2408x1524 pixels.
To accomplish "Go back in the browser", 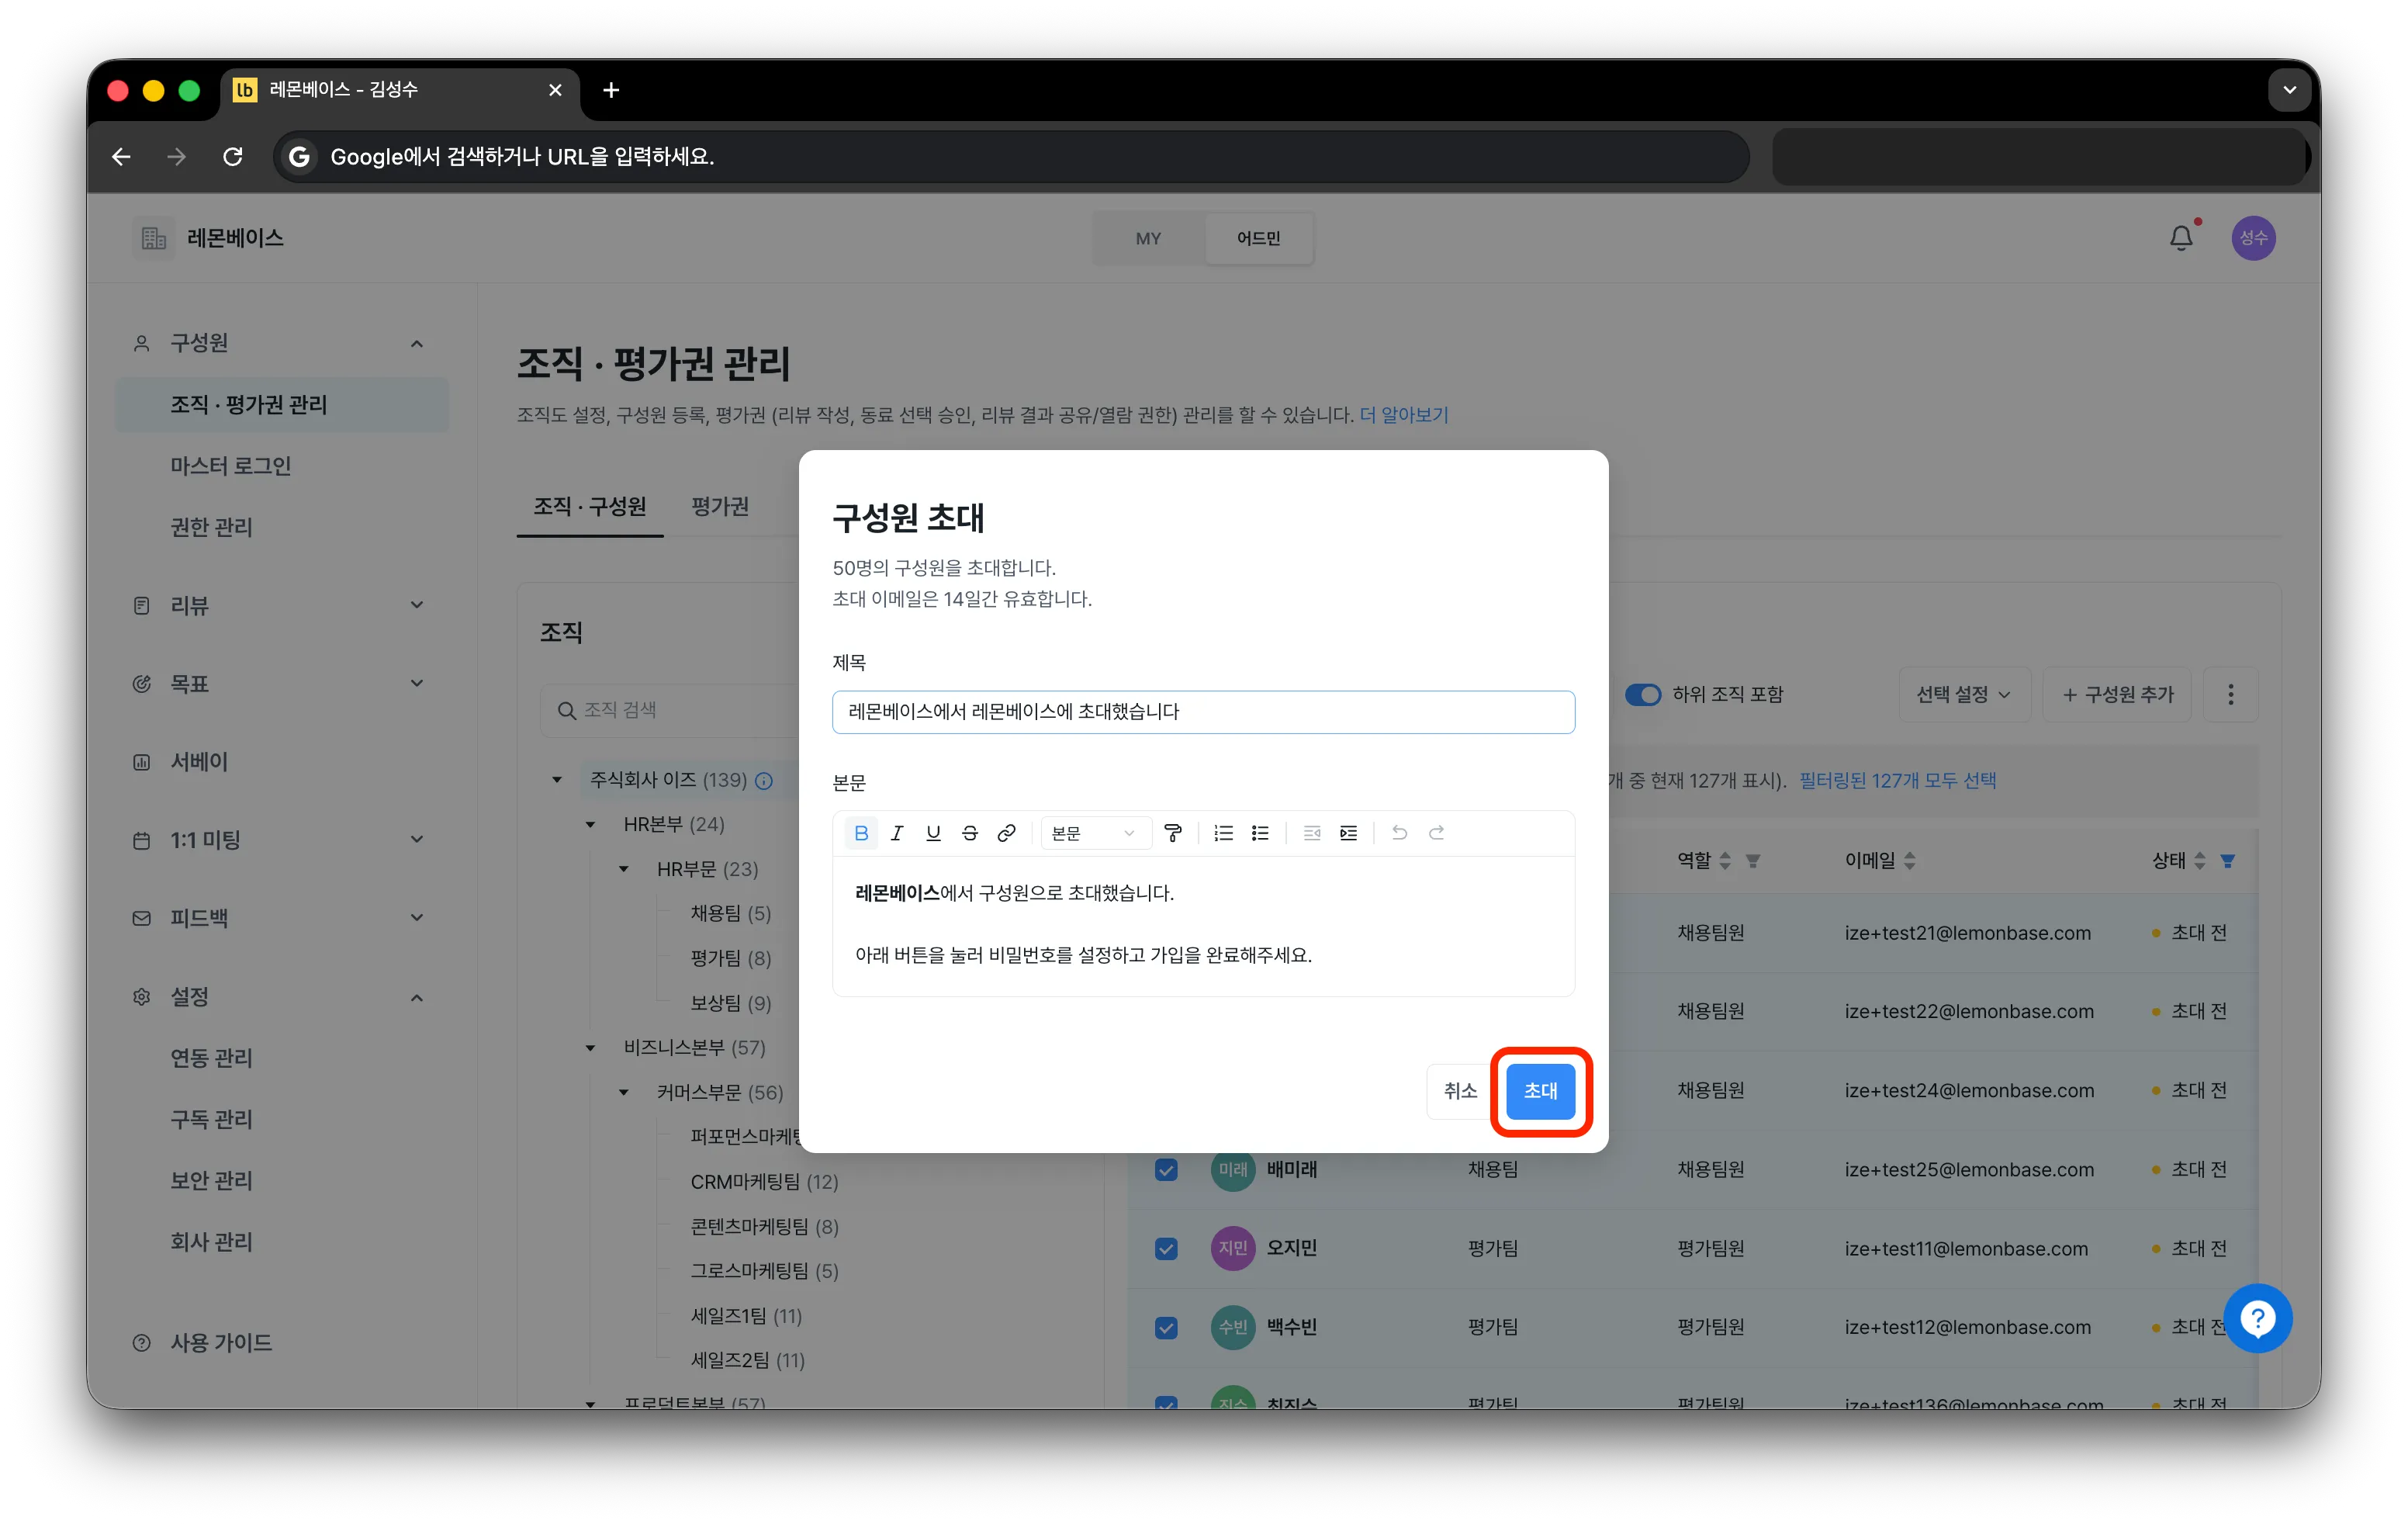I will click(x=121, y=156).
